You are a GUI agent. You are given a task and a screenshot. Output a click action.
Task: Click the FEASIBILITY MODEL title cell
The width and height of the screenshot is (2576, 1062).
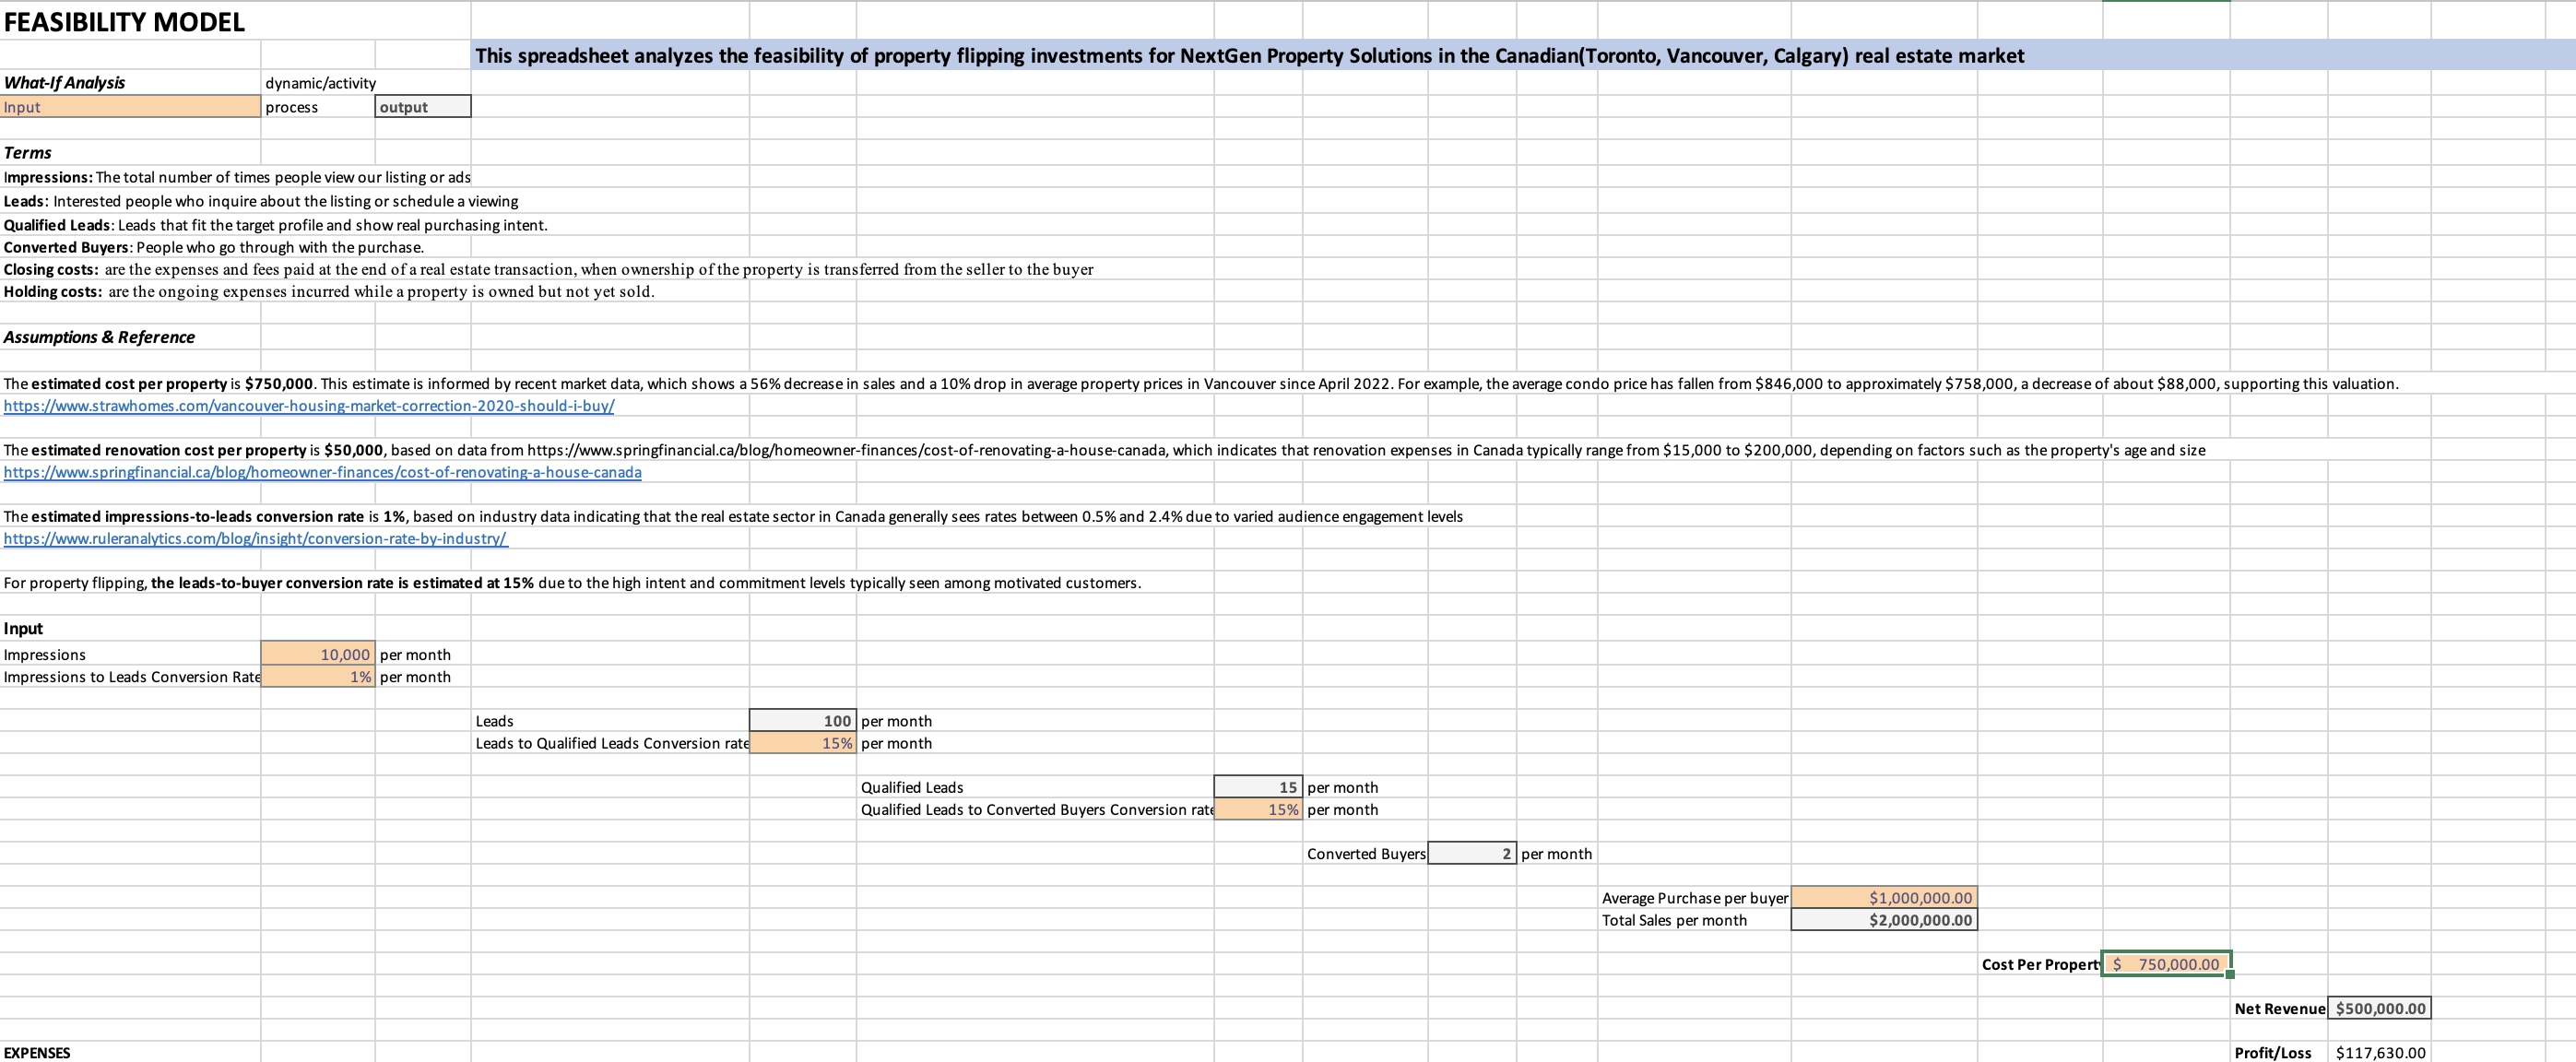pos(125,20)
